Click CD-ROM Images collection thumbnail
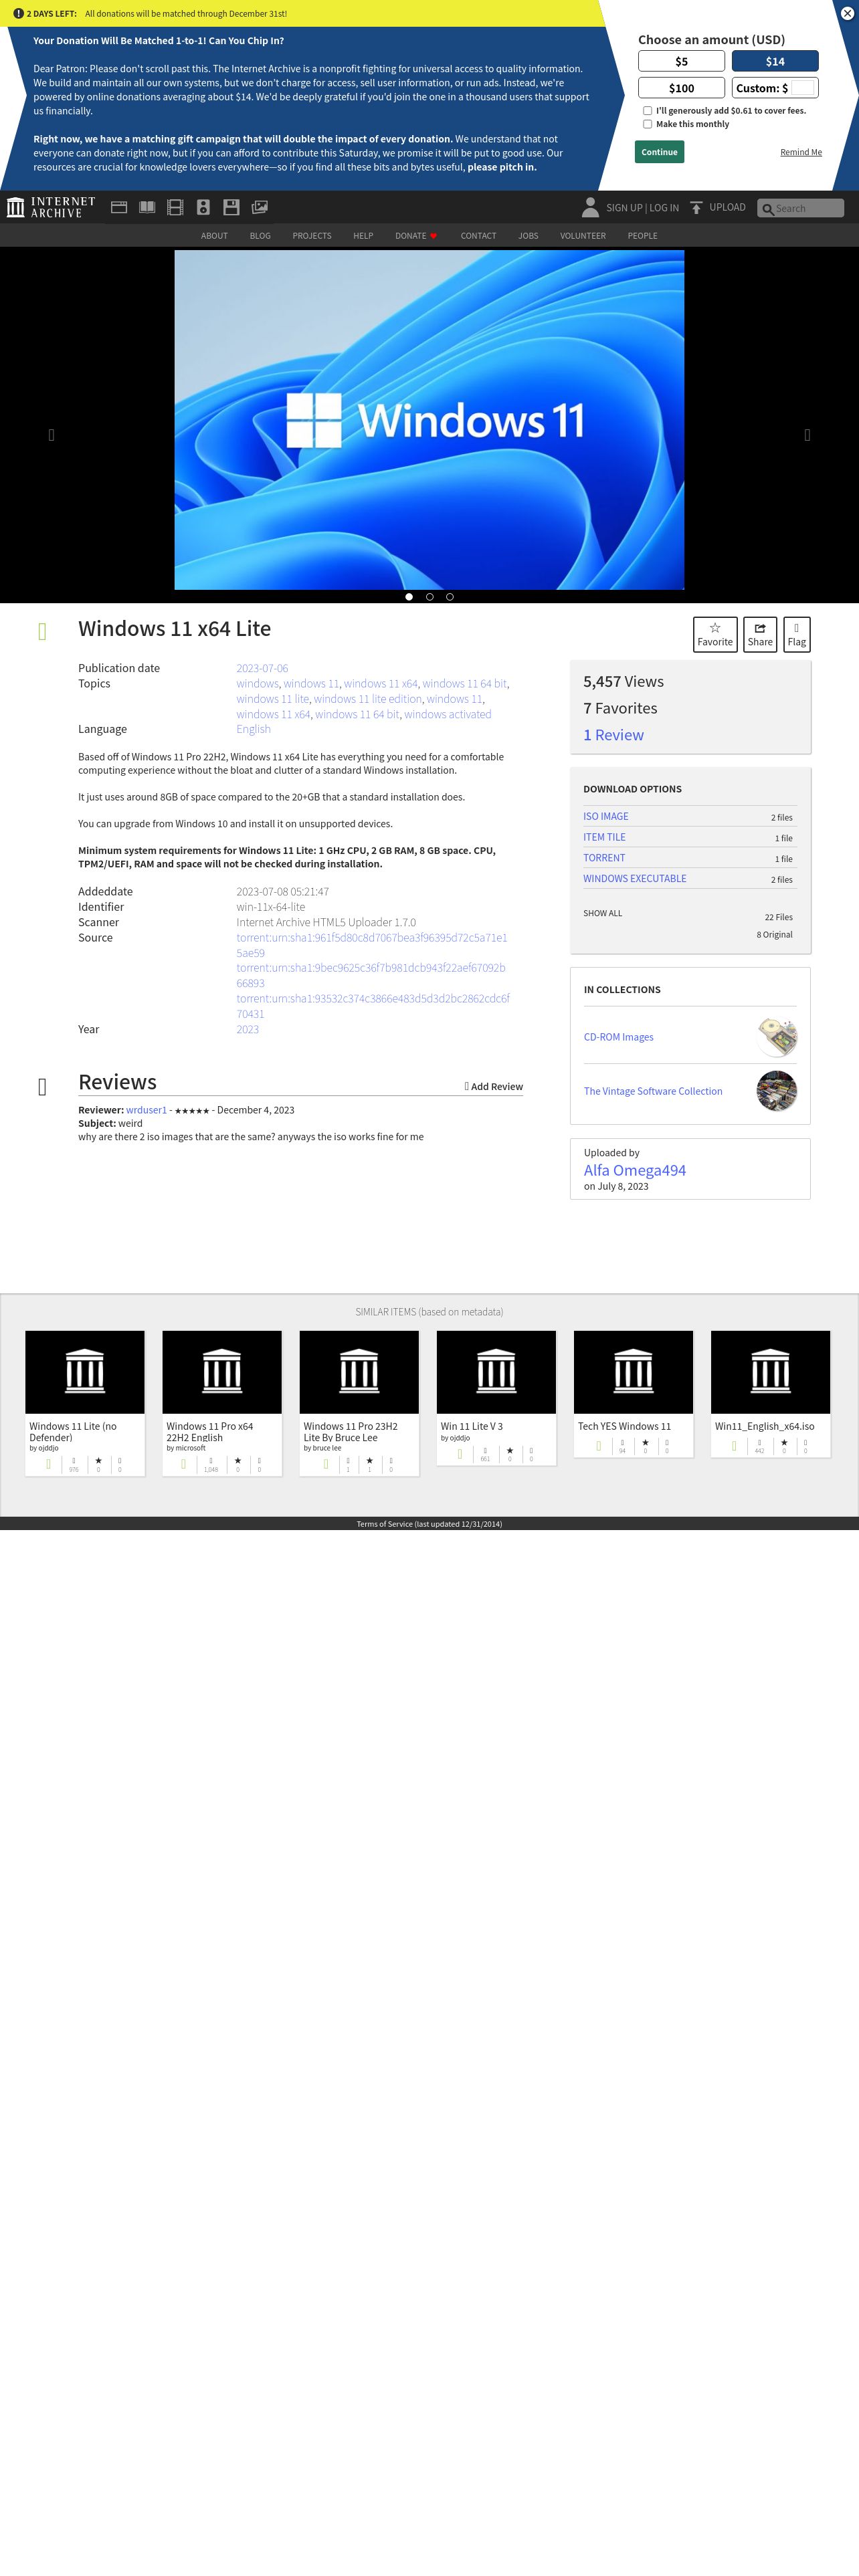This screenshot has height=2576, width=859. point(777,1037)
